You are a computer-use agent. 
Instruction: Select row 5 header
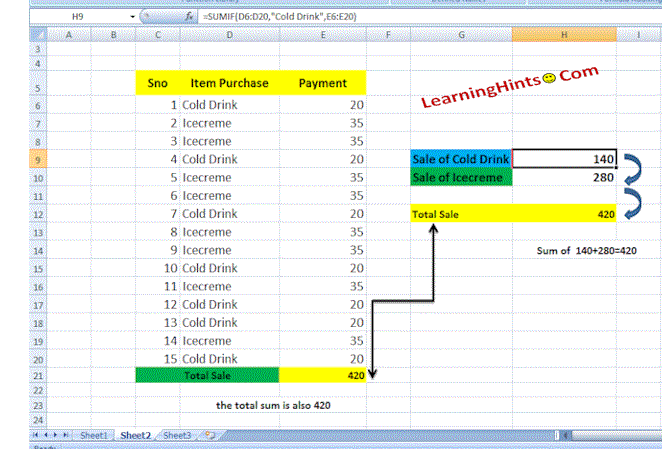point(38,83)
